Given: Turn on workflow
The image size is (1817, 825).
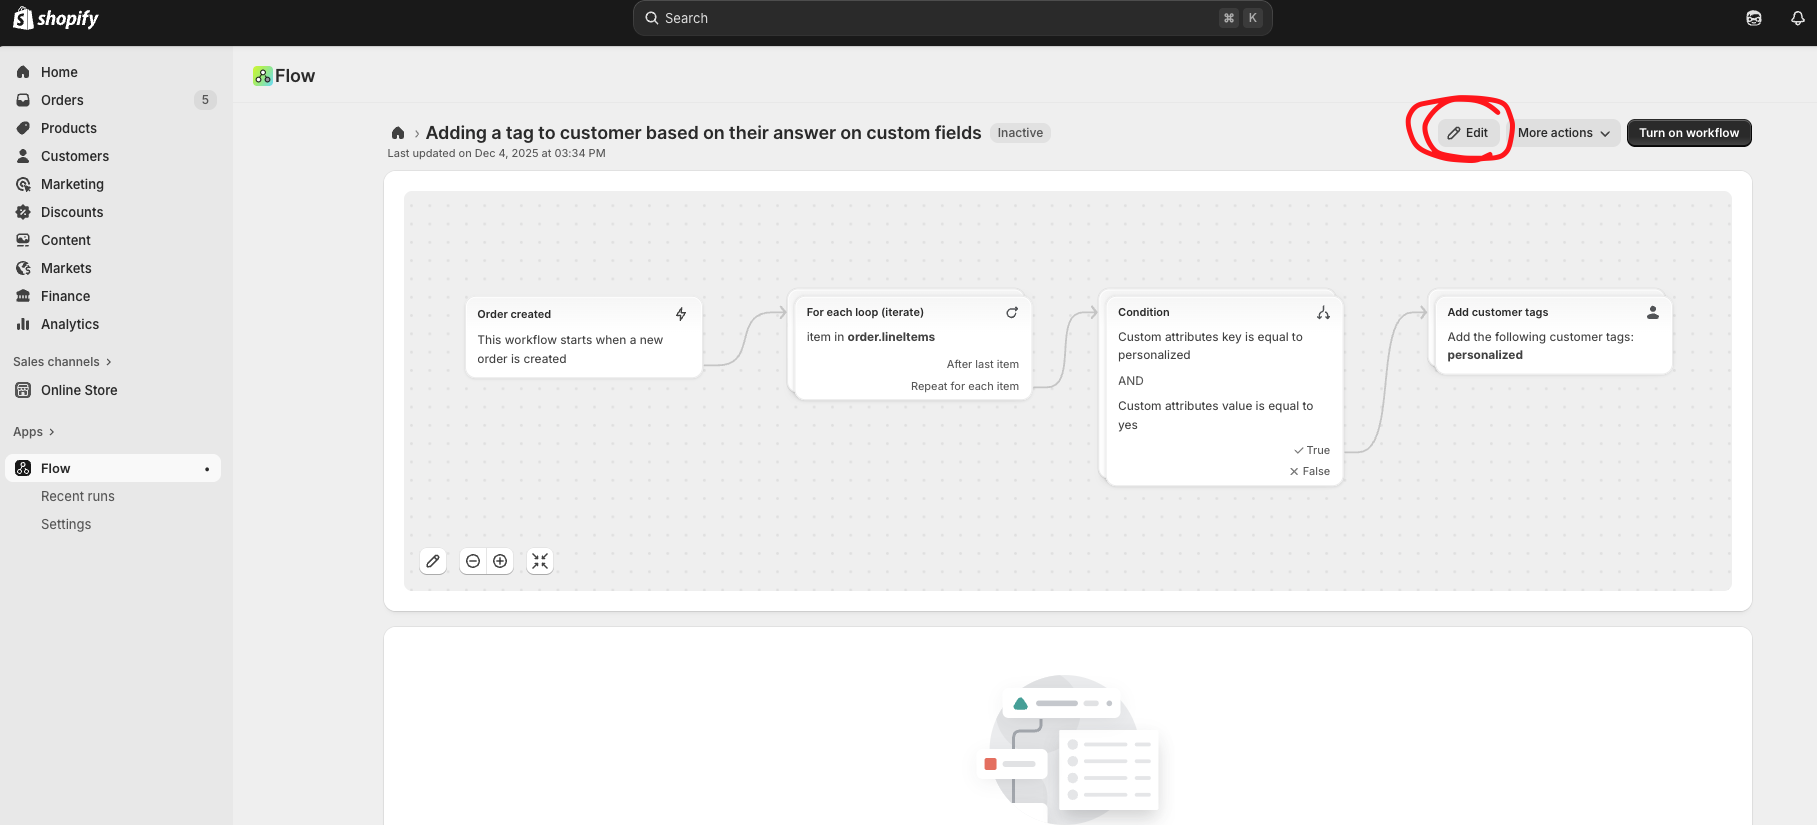Looking at the screenshot, I should pyautogui.click(x=1688, y=133).
